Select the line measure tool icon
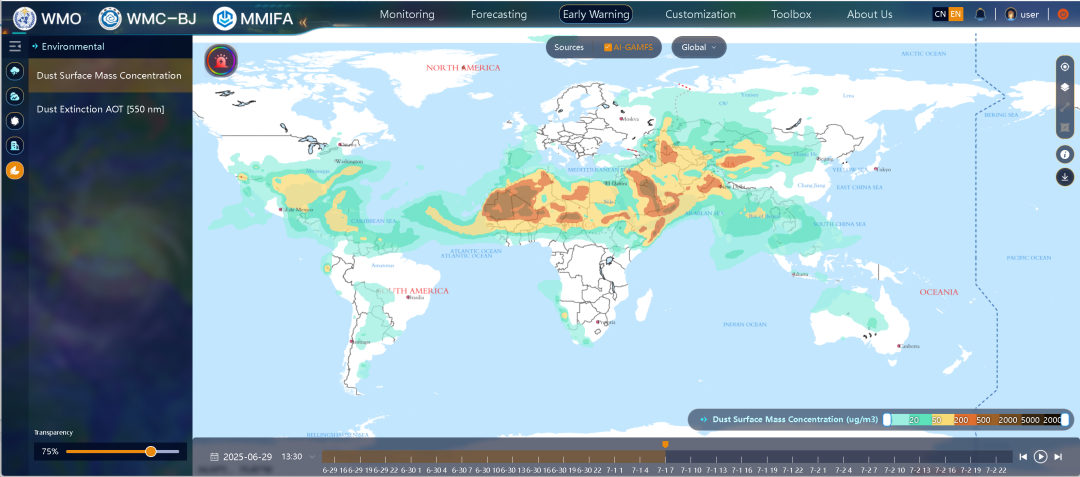Screen dimensions: 1080x477 coord(1065,107)
